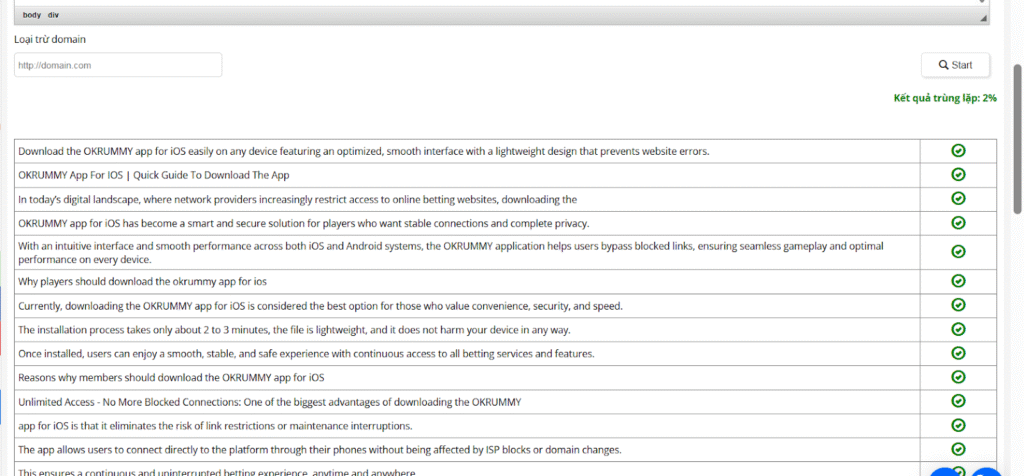Click check icon for 'The installation process' row
The height and width of the screenshot is (476, 1024).
coord(957,329)
